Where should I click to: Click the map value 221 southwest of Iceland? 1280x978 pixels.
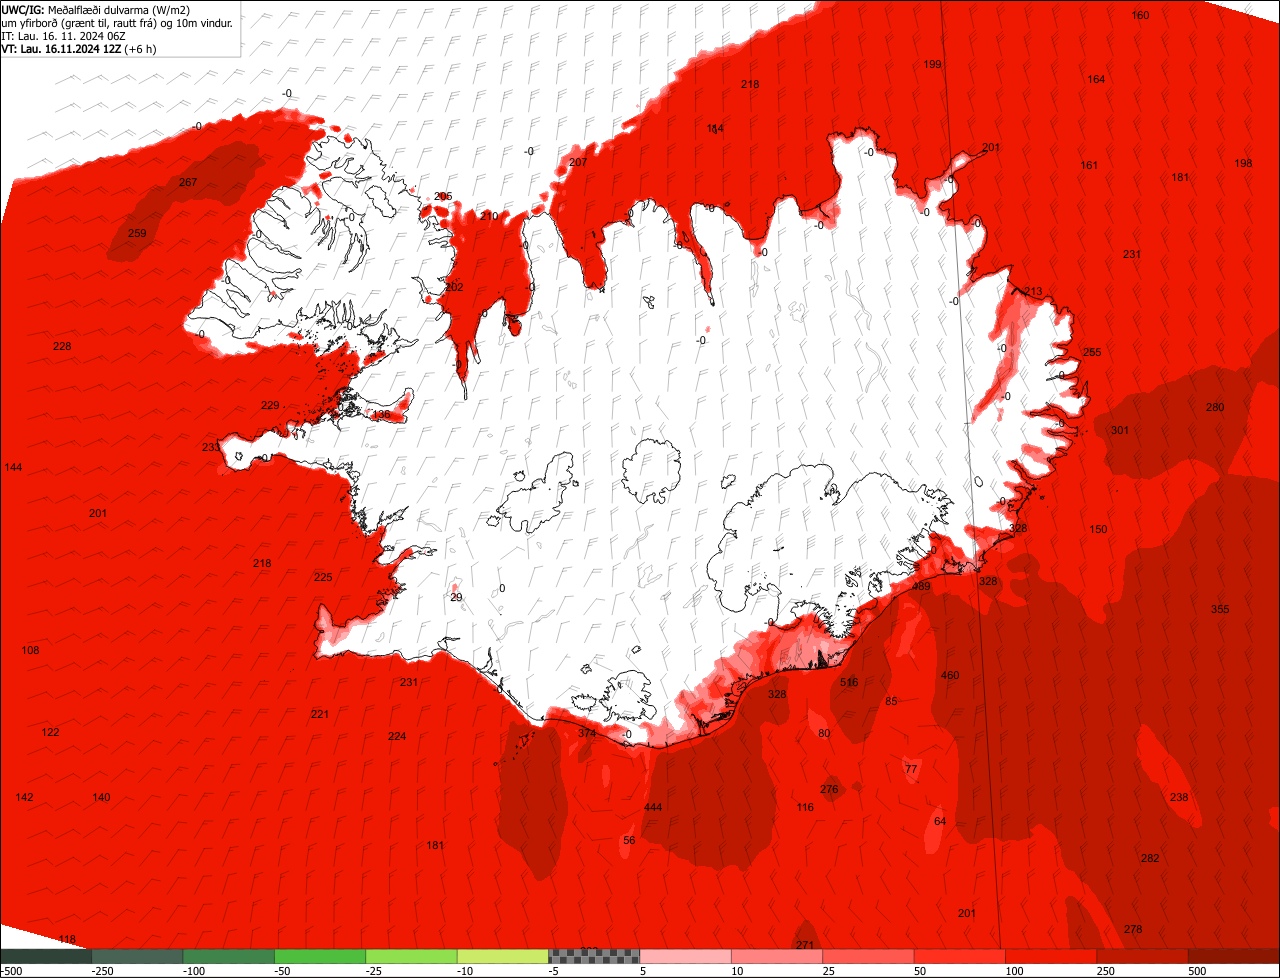pos(320,715)
